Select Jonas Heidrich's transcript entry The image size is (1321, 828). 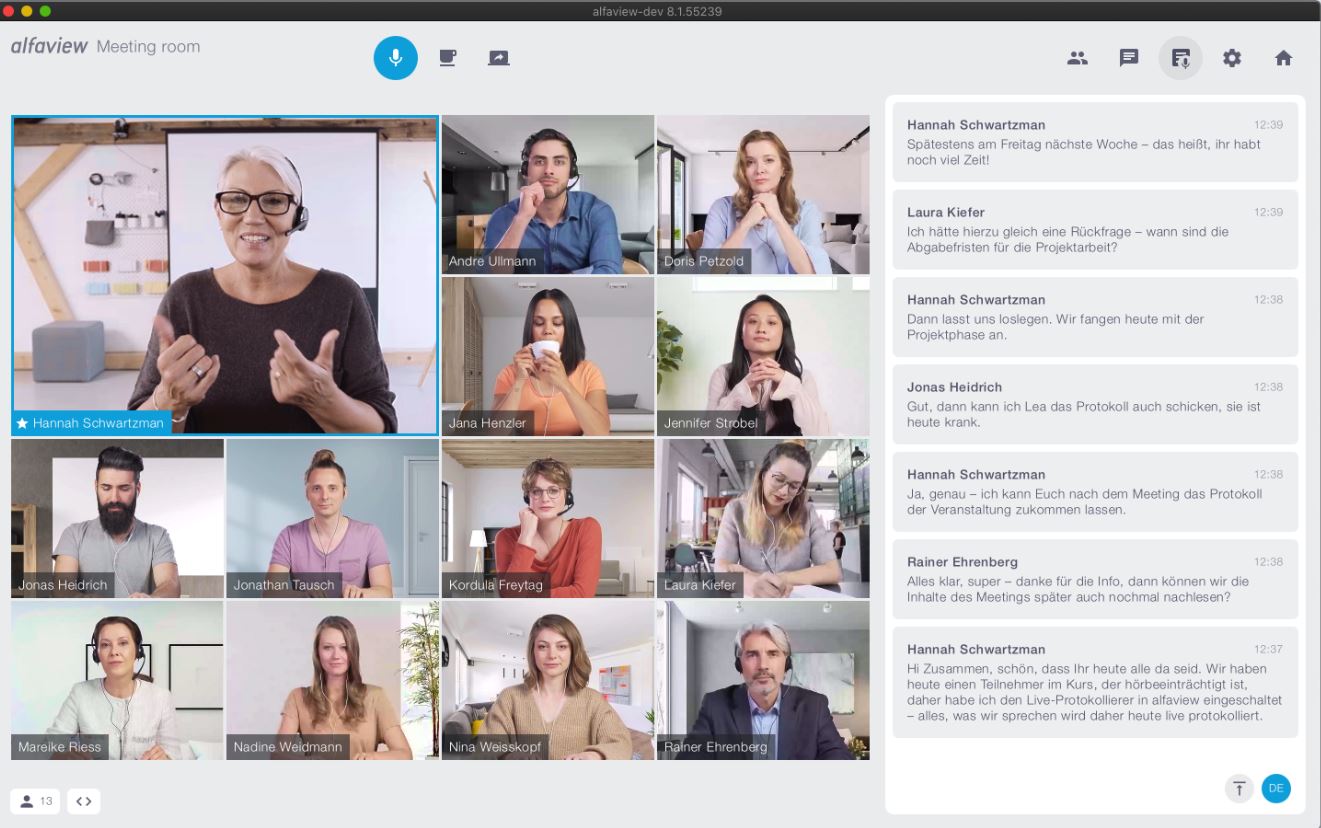pos(1095,404)
